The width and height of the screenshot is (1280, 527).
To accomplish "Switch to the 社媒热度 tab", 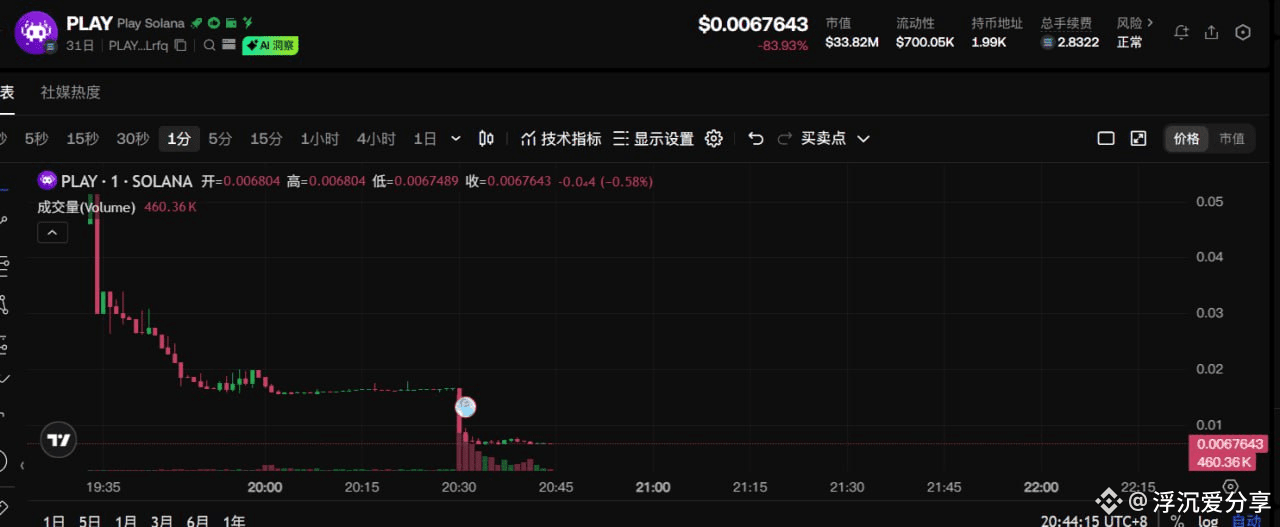I will tap(70, 92).
